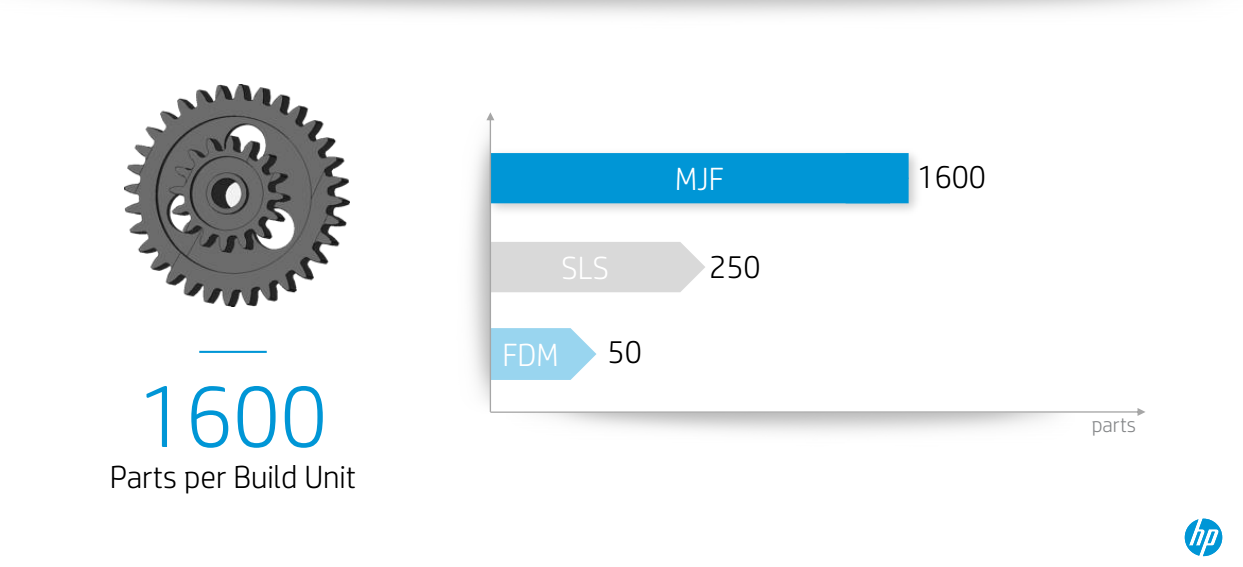Image resolution: width=1243 pixels, height=567 pixels.
Task: Click the horizontal axis arrow tip
Action: (x=1141, y=411)
